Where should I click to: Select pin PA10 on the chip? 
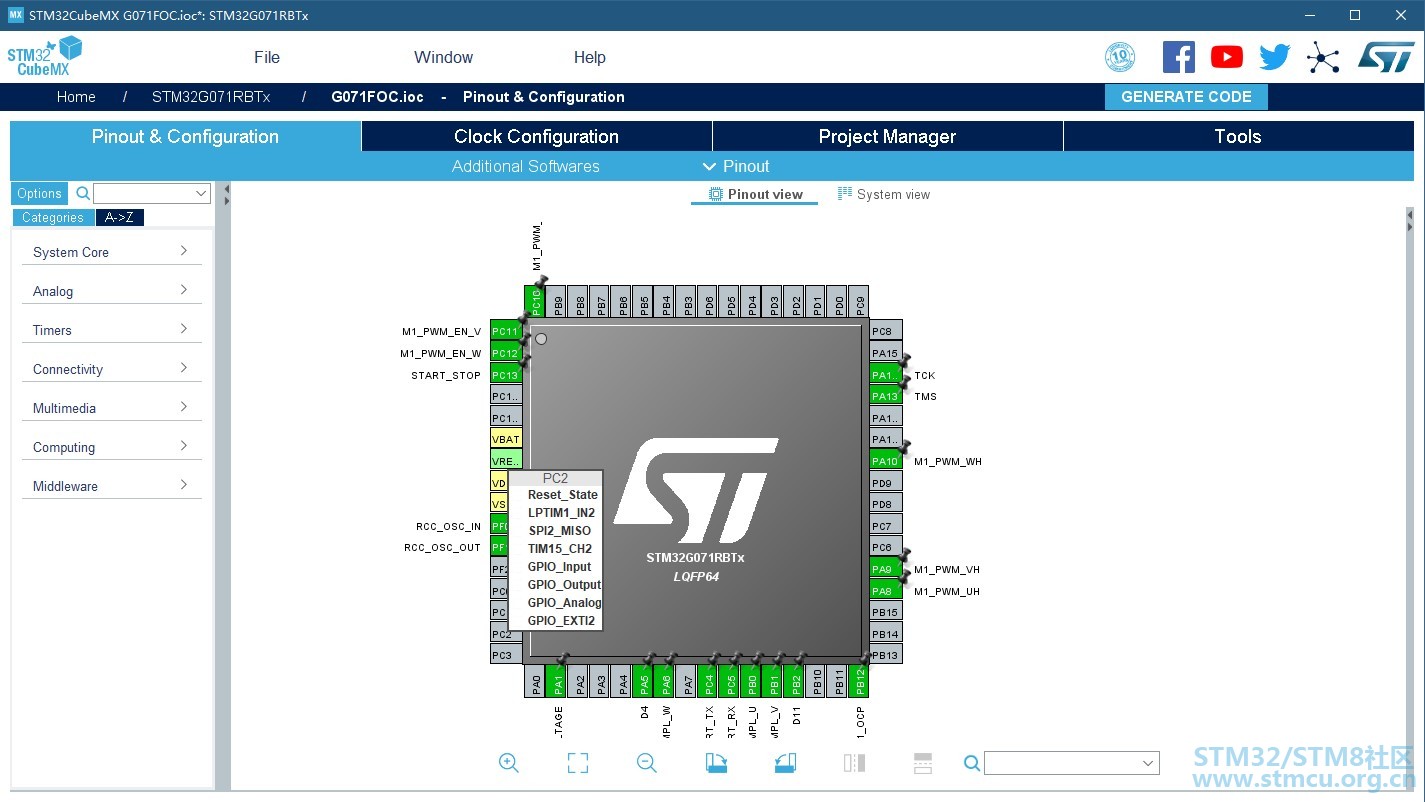[x=886, y=461]
